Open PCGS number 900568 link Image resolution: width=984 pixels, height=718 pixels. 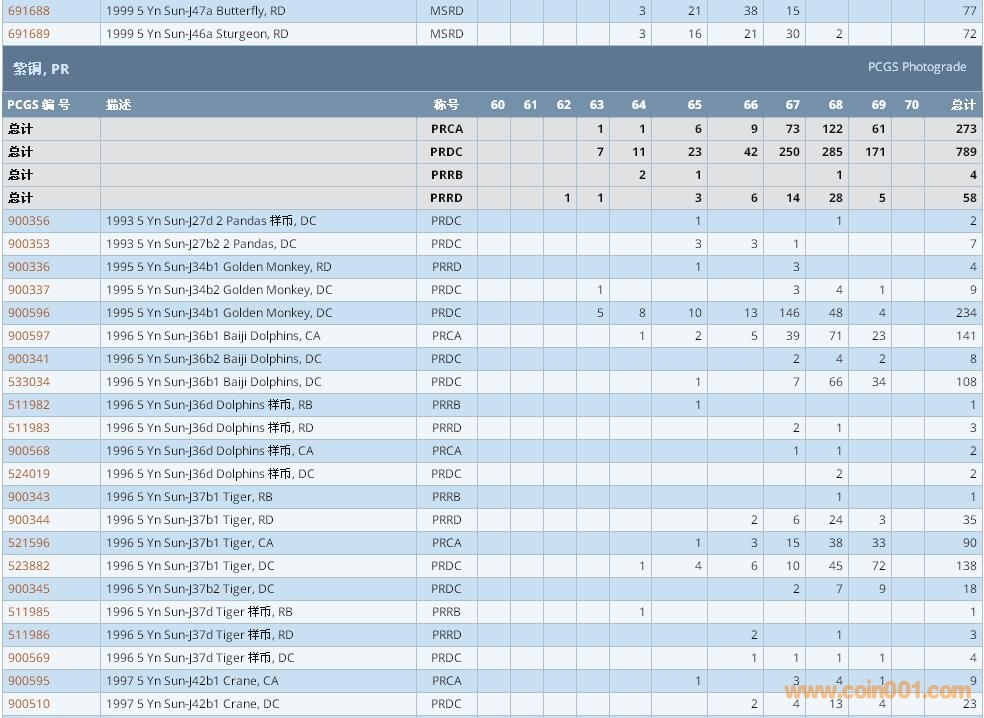[28, 451]
